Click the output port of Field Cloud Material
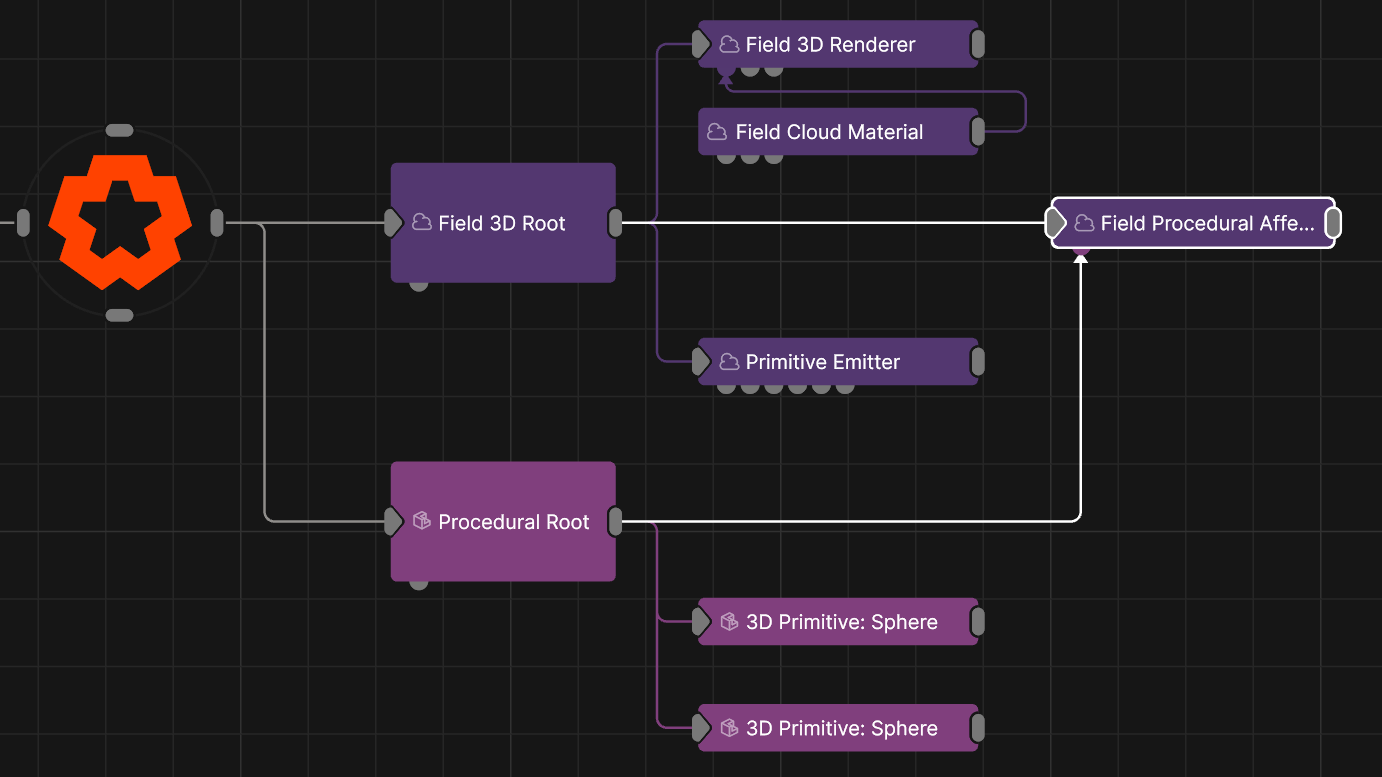1382x777 pixels. click(x=978, y=132)
